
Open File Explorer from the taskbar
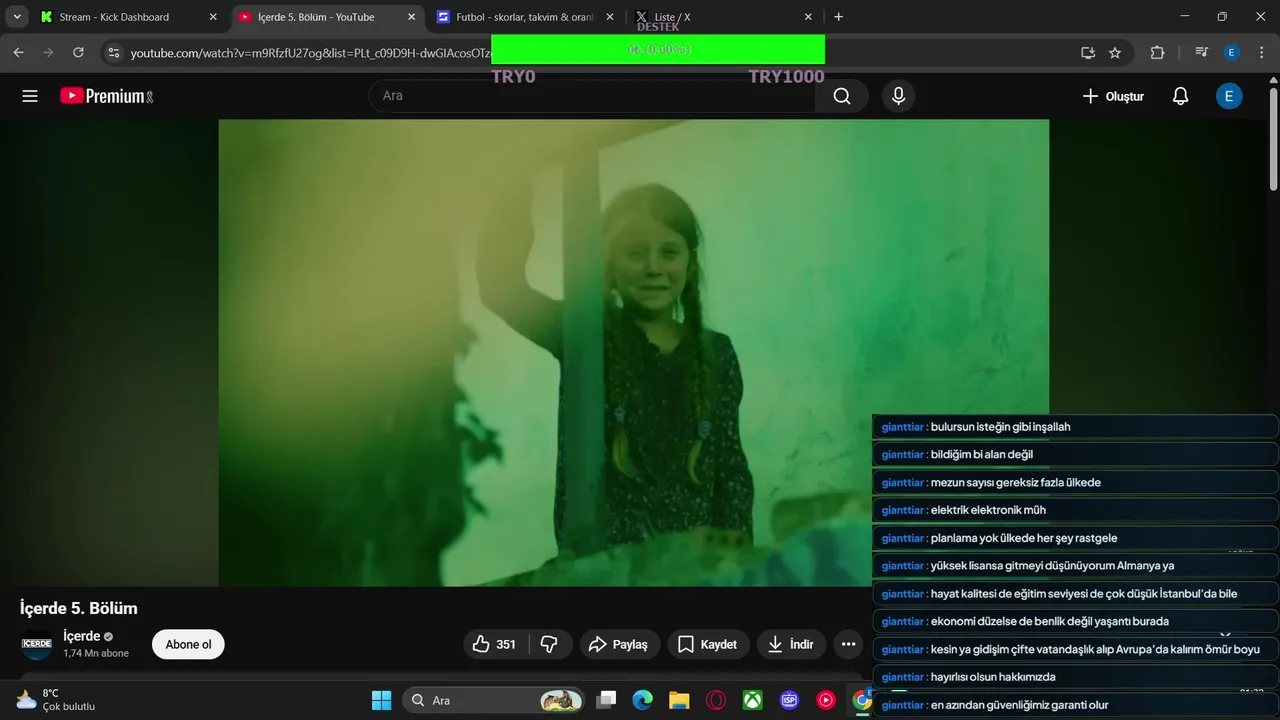[x=679, y=700]
